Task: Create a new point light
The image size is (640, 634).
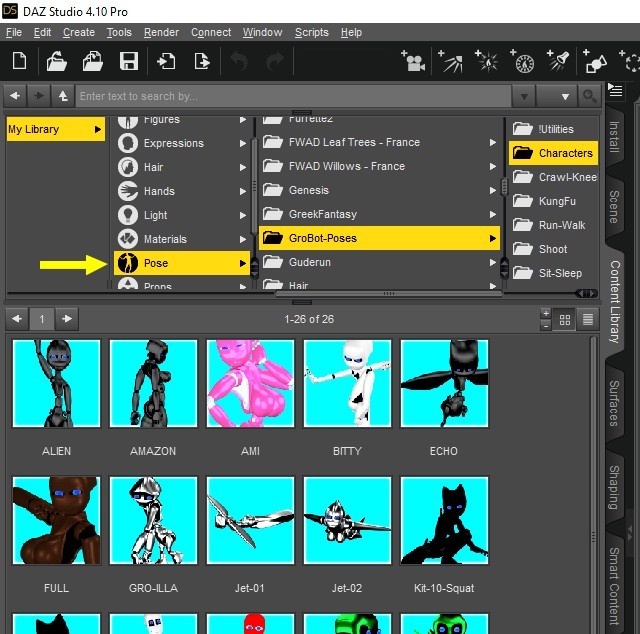Action: (487, 61)
